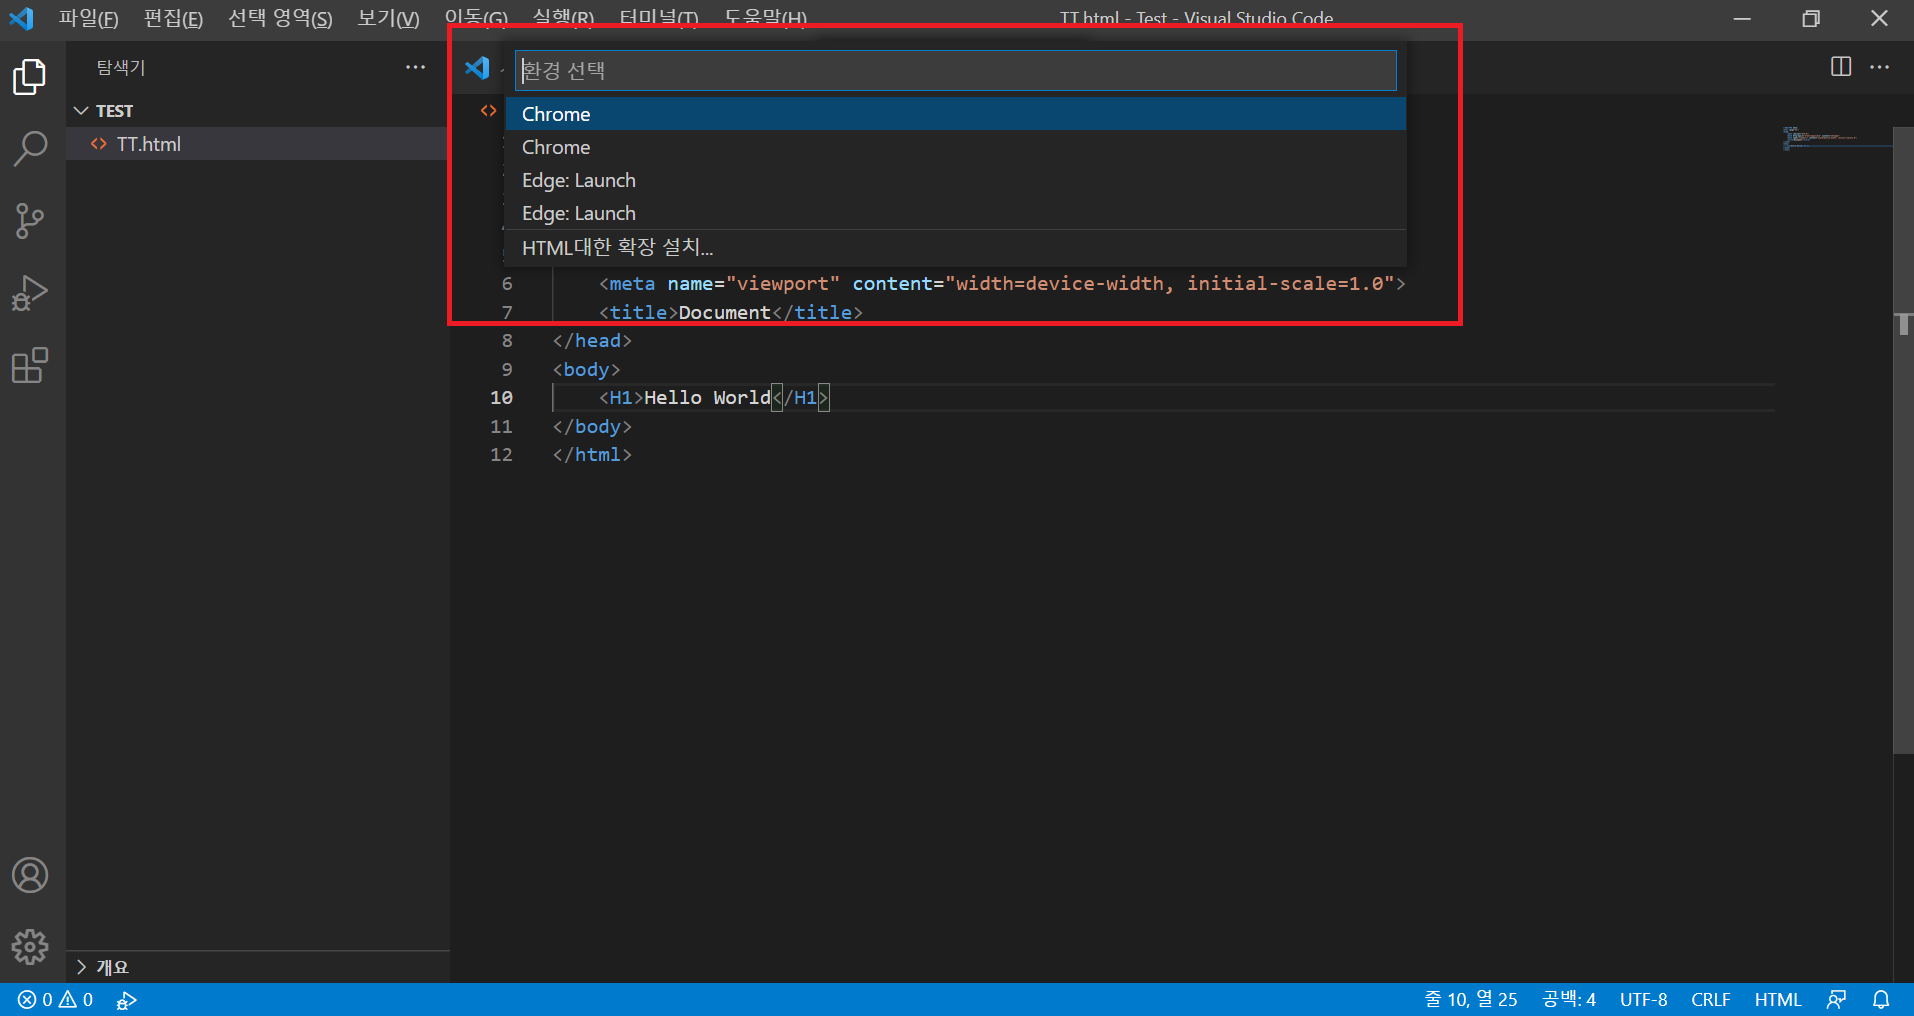
Task: Collapse the TEST folder section
Action: (258, 111)
